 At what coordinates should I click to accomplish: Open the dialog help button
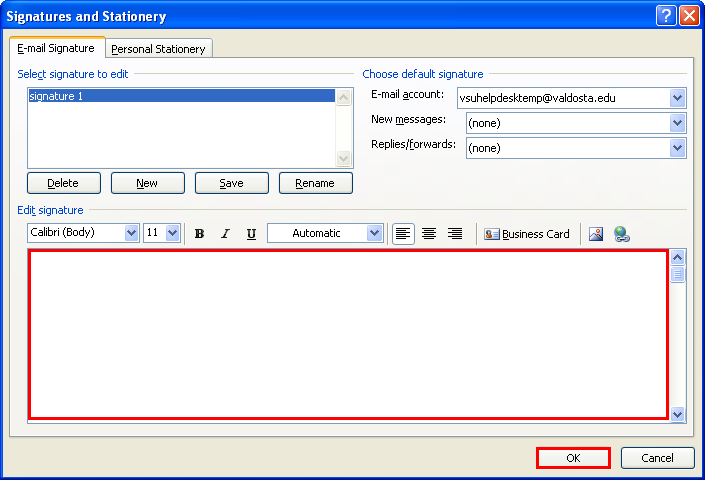click(666, 16)
